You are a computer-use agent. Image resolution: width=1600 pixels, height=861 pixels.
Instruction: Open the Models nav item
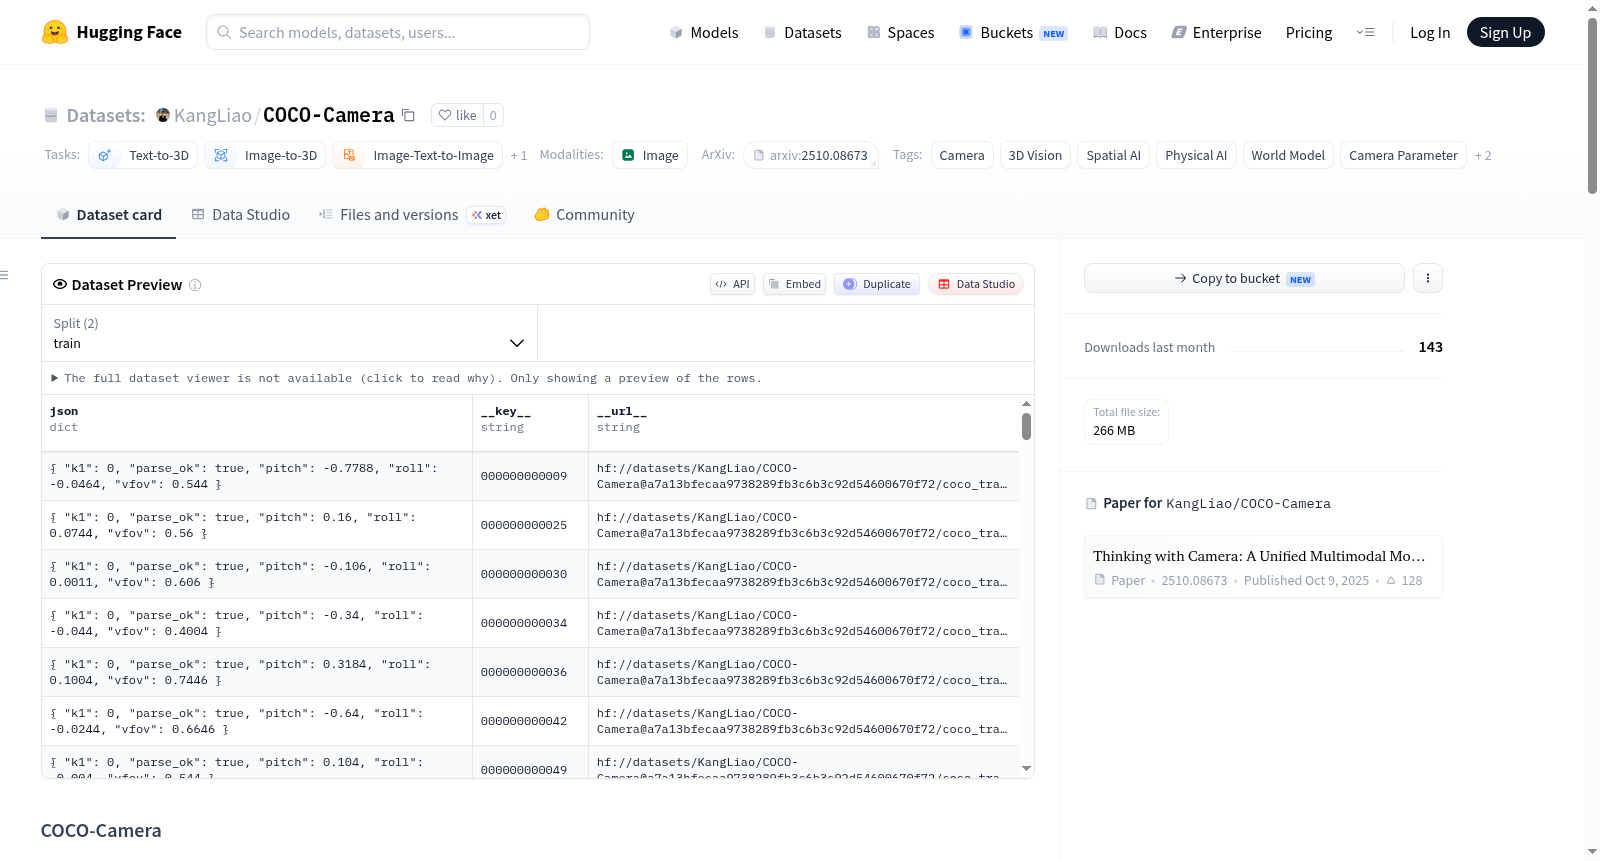pos(704,32)
